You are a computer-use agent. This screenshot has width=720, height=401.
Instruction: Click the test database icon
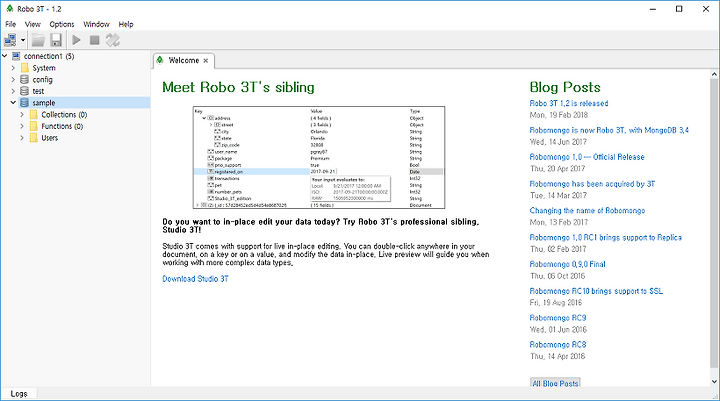pos(25,91)
